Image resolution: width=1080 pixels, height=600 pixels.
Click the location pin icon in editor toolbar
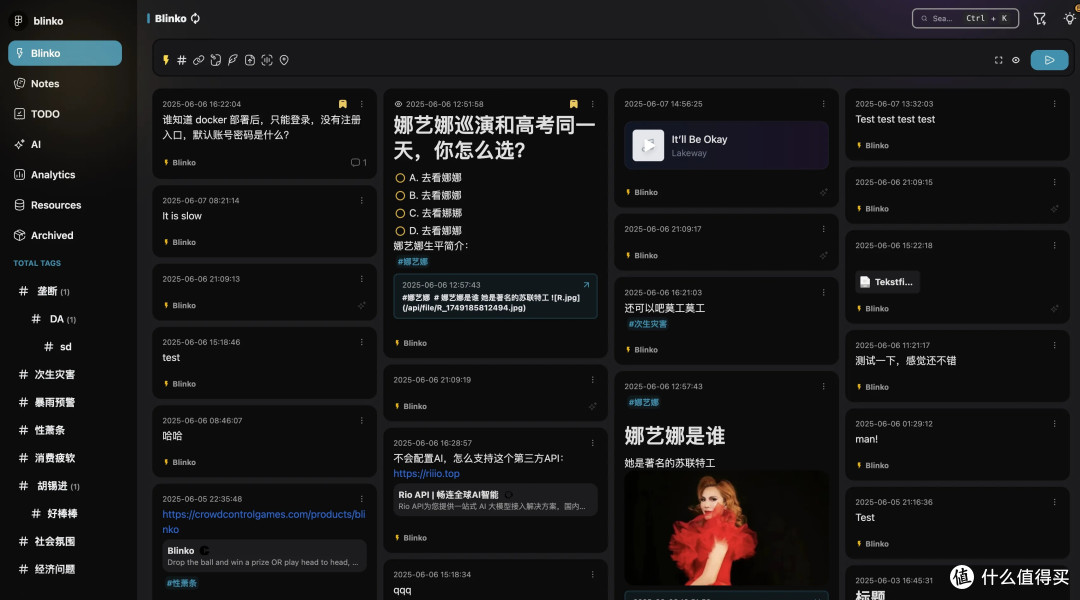pos(284,61)
